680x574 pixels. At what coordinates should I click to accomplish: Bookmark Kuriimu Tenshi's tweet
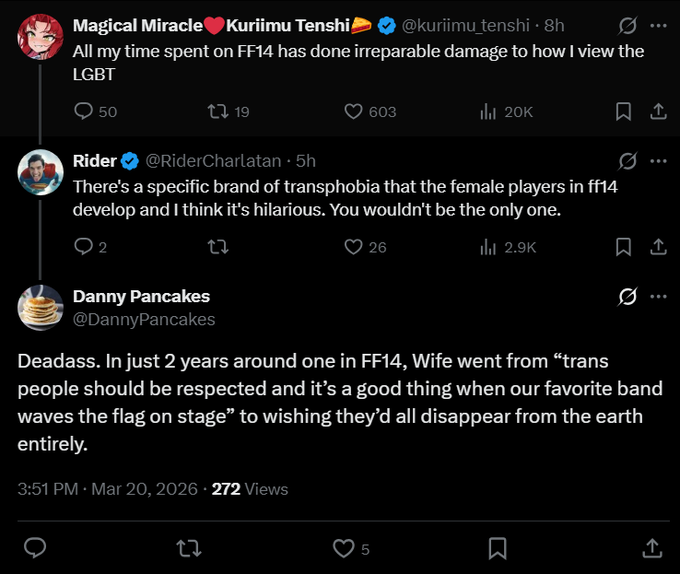623,112
